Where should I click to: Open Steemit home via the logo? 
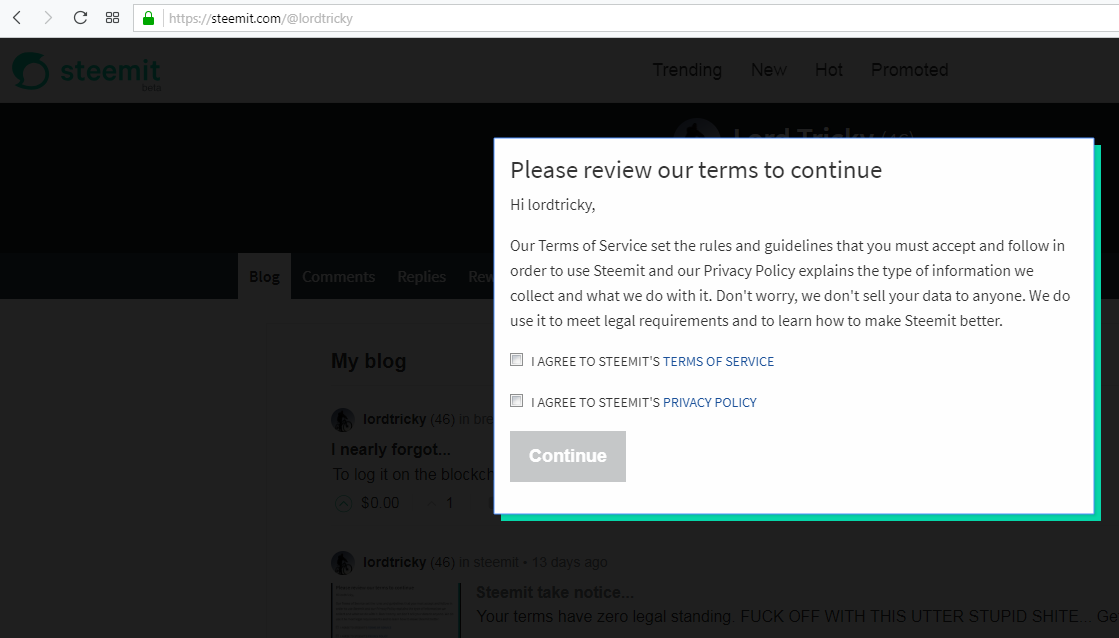pos(86,71)
